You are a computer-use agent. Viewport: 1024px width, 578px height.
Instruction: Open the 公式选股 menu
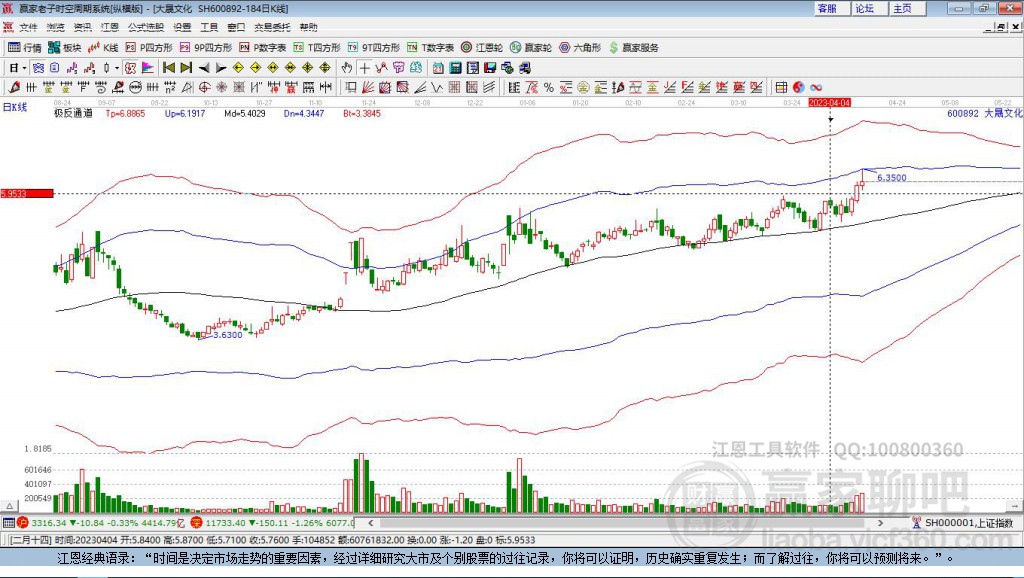[146, 27]
